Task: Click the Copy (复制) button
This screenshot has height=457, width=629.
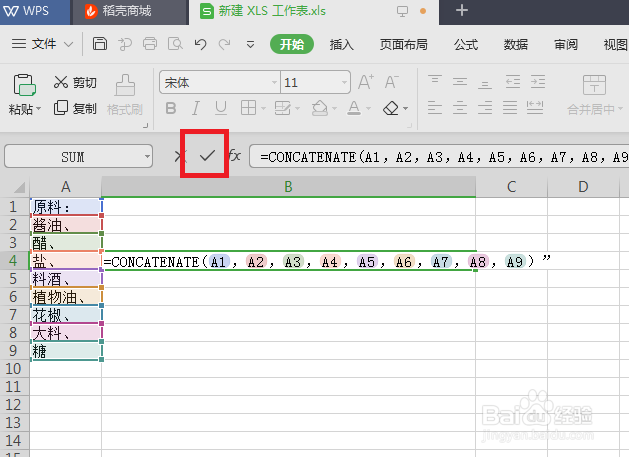Action: [75, 108]
